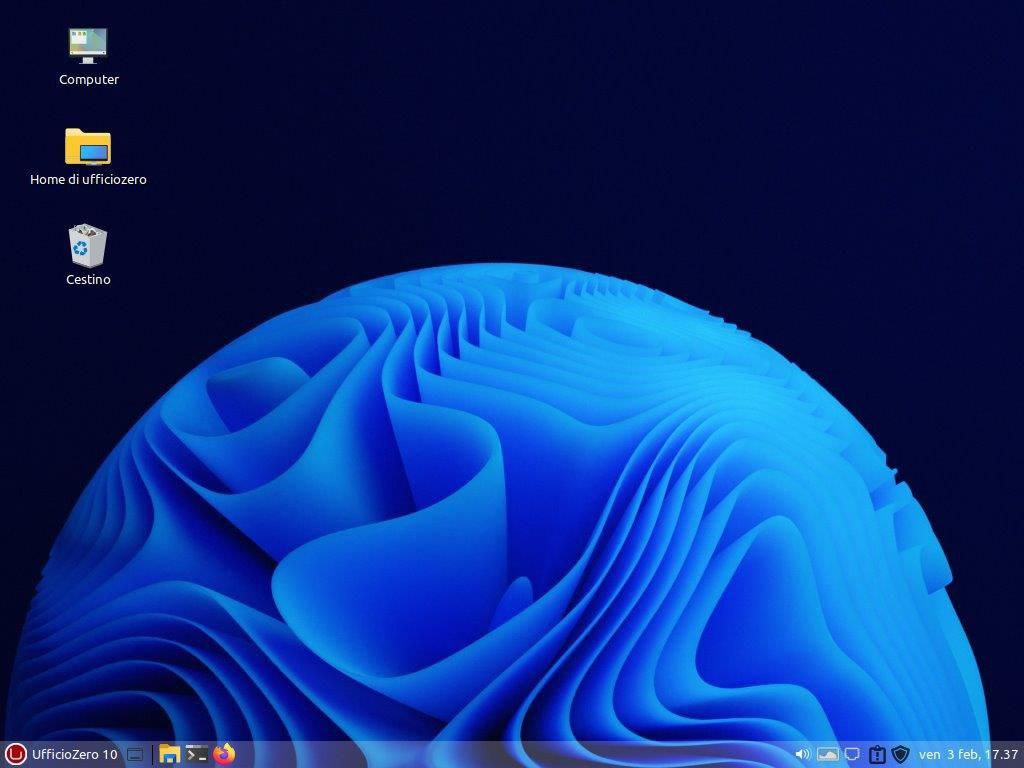
Task: Click the show desktop icon in taskbar
Action: [x=135, y=754]
